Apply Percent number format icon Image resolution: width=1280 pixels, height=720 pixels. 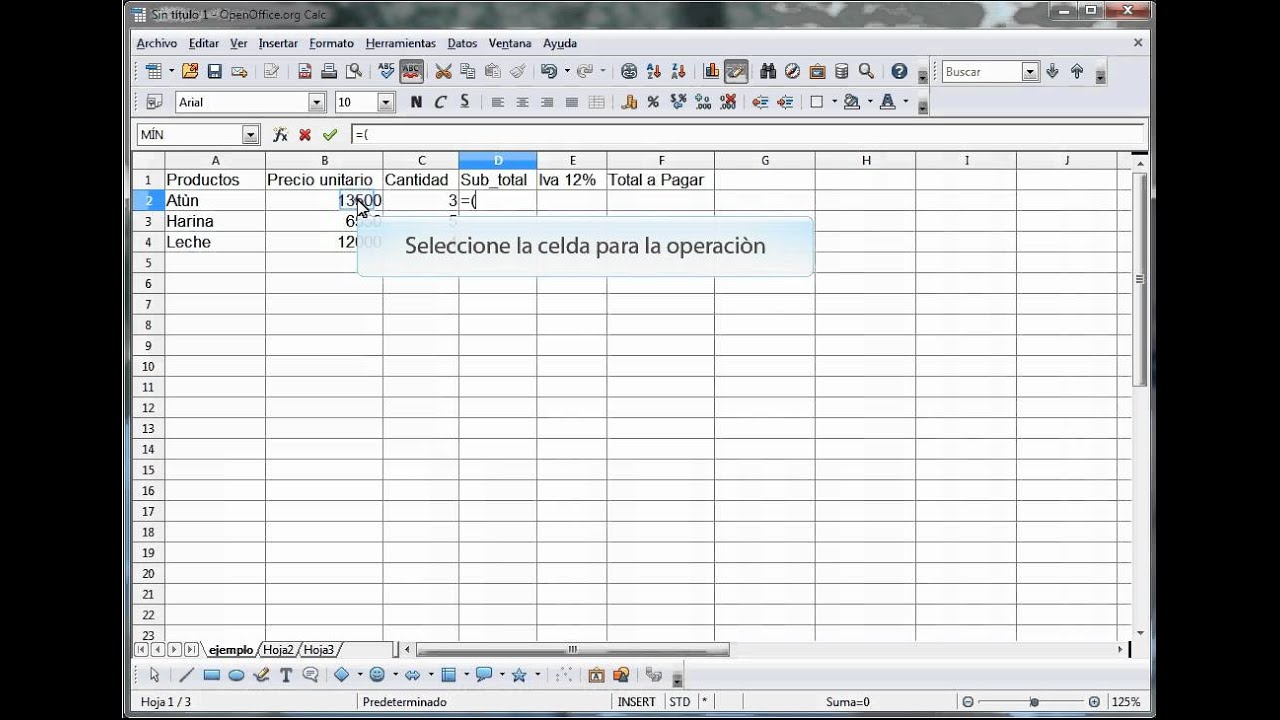(653, 102)
